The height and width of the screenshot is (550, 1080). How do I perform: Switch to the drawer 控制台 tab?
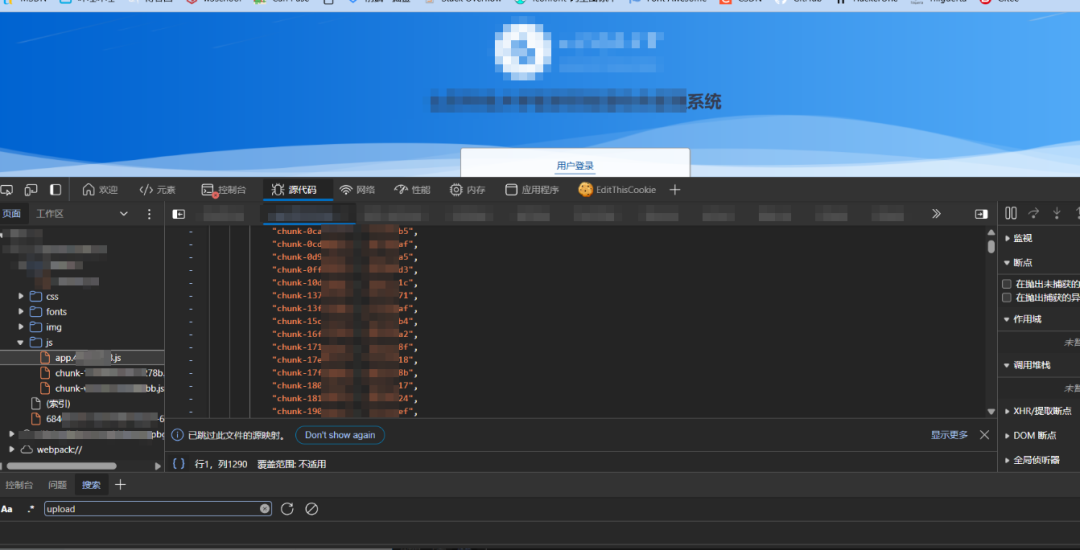coord(19,485)
